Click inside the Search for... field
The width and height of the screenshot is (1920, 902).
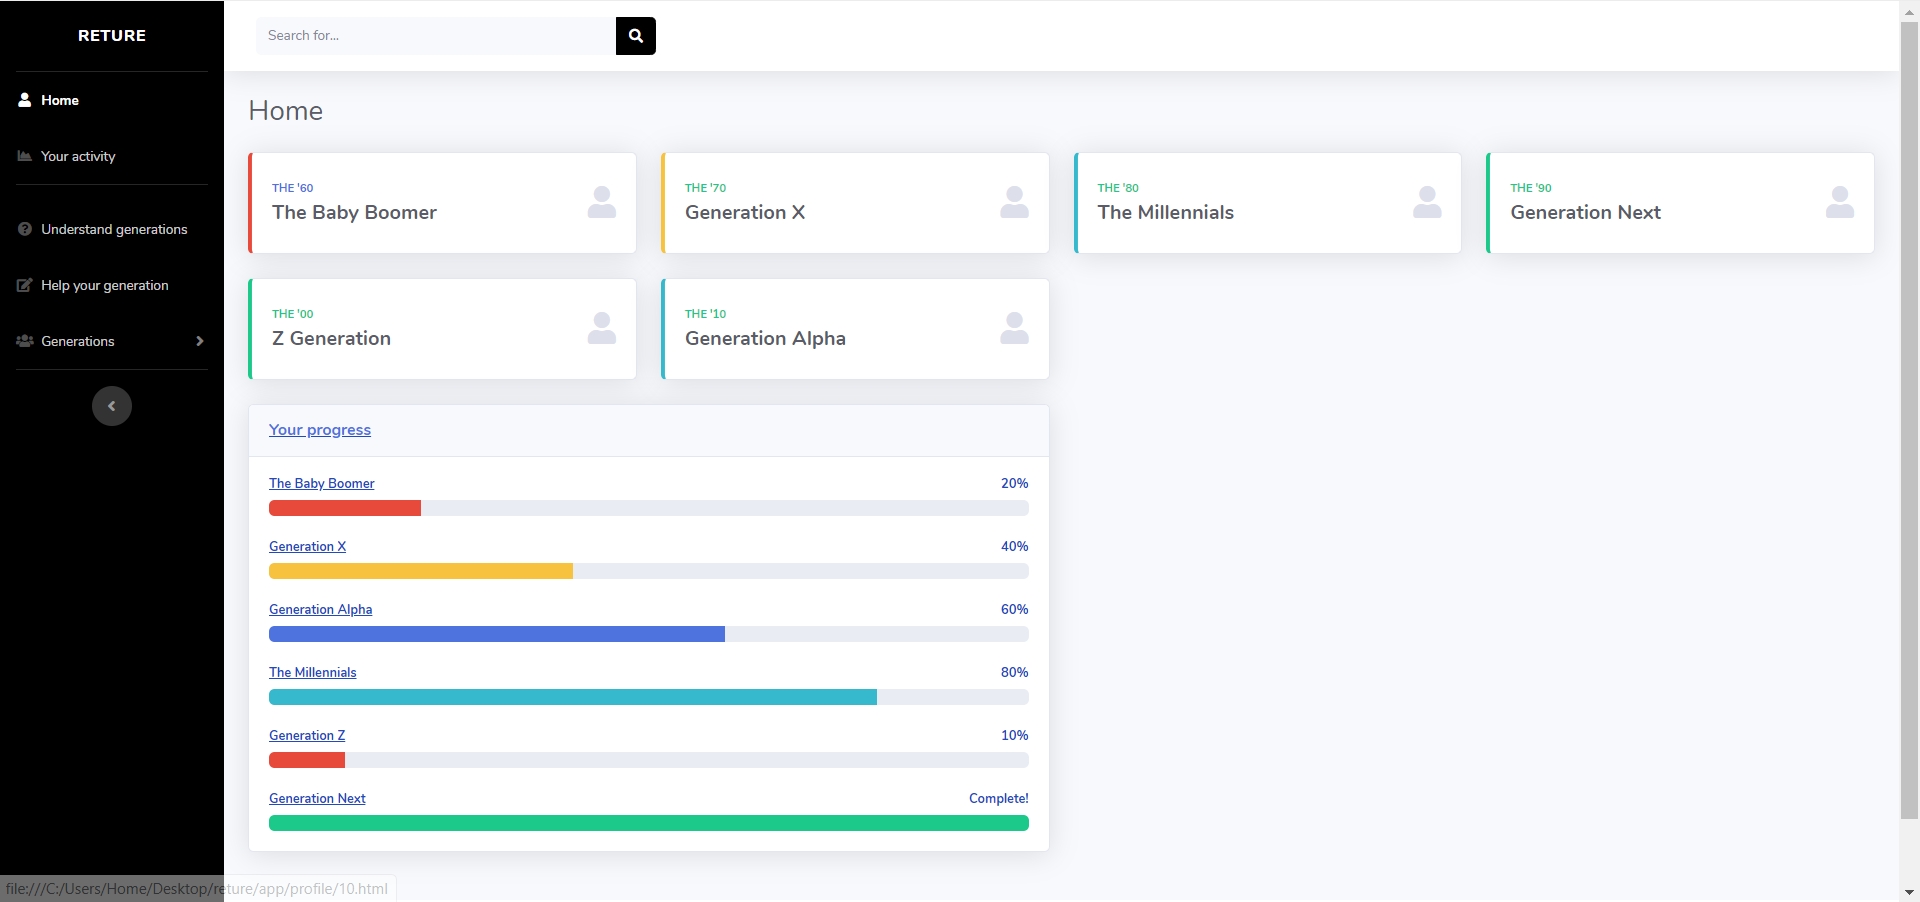pos(435,36)
